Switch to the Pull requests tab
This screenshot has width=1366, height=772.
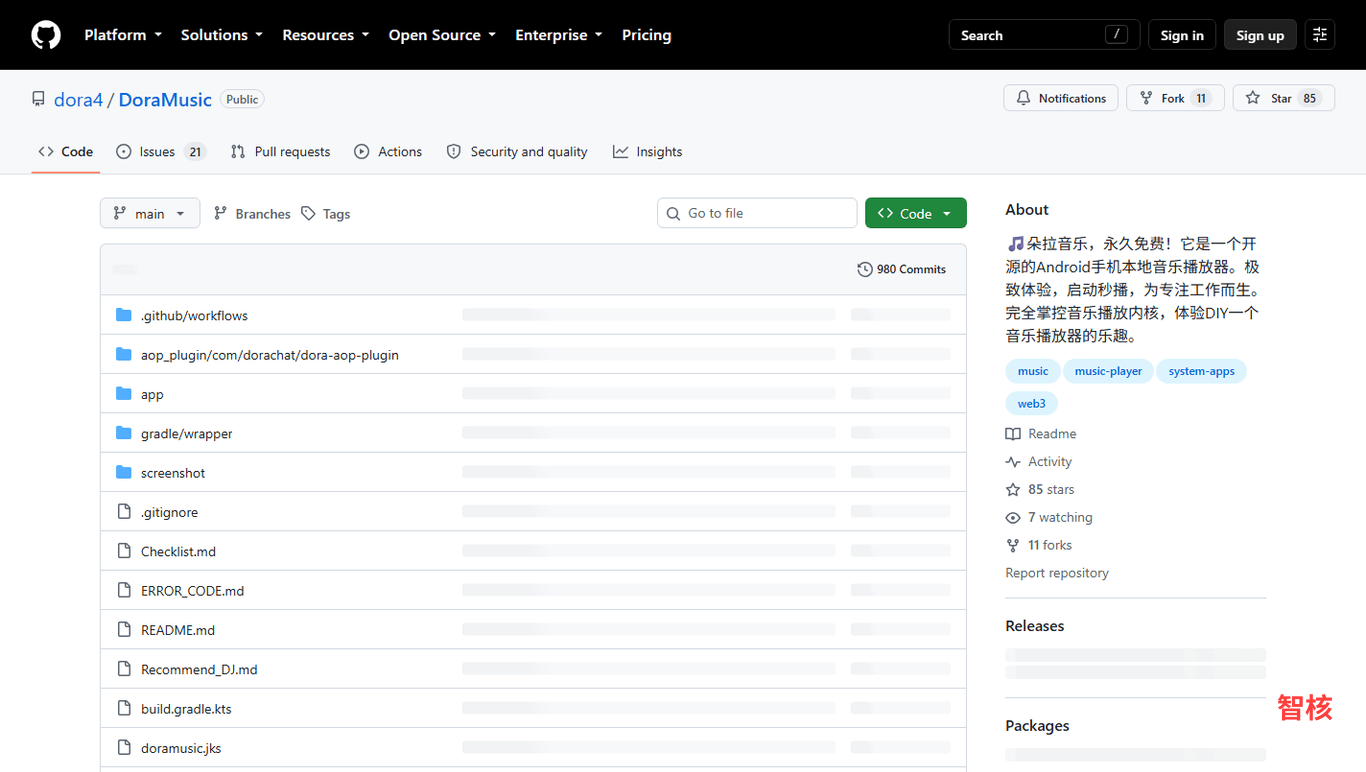coord(280,152)
